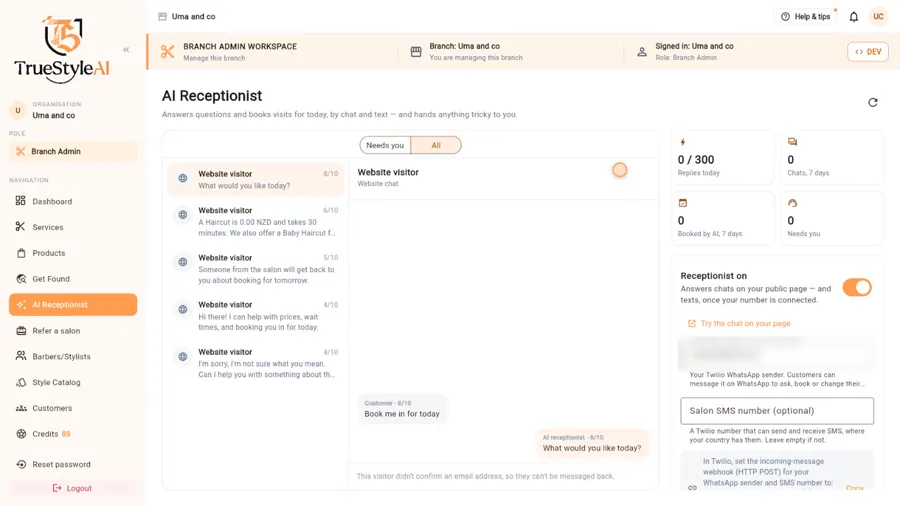Screen dimensions: 900x506
Task: Click the Reset password icon
Action: point(21,464)
